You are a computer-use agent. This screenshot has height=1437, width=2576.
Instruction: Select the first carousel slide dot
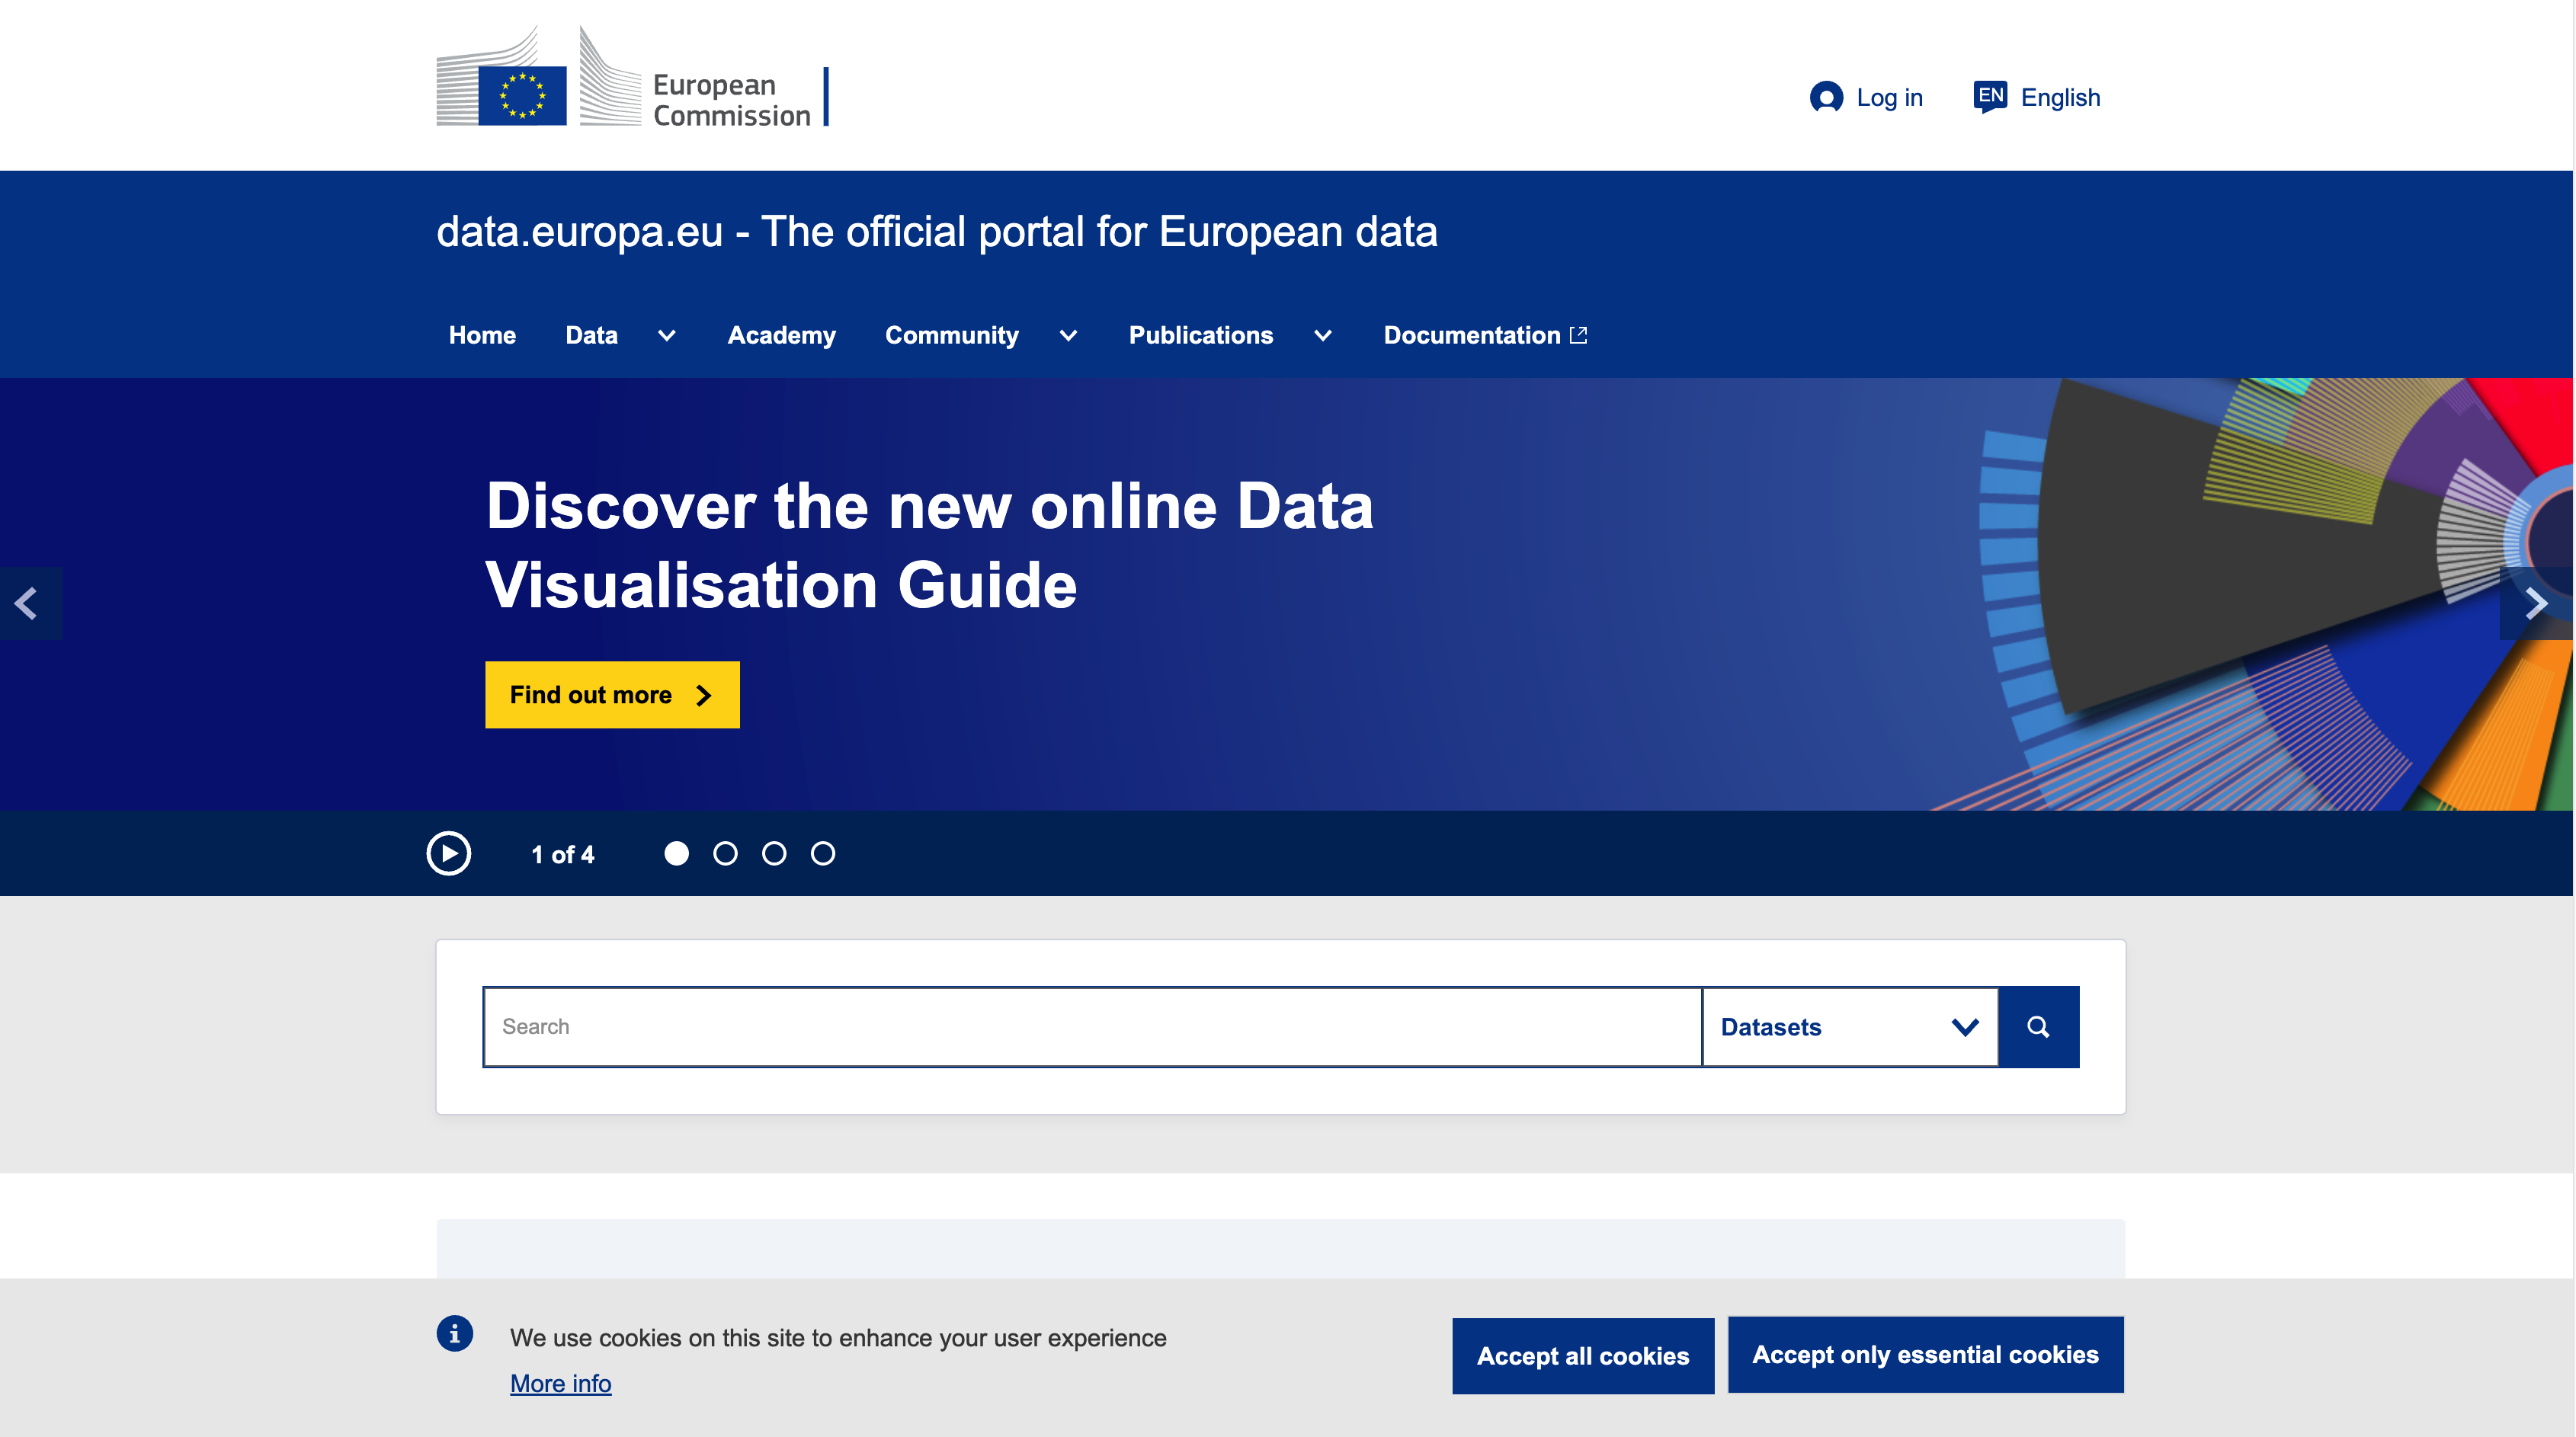coord(677,853)
